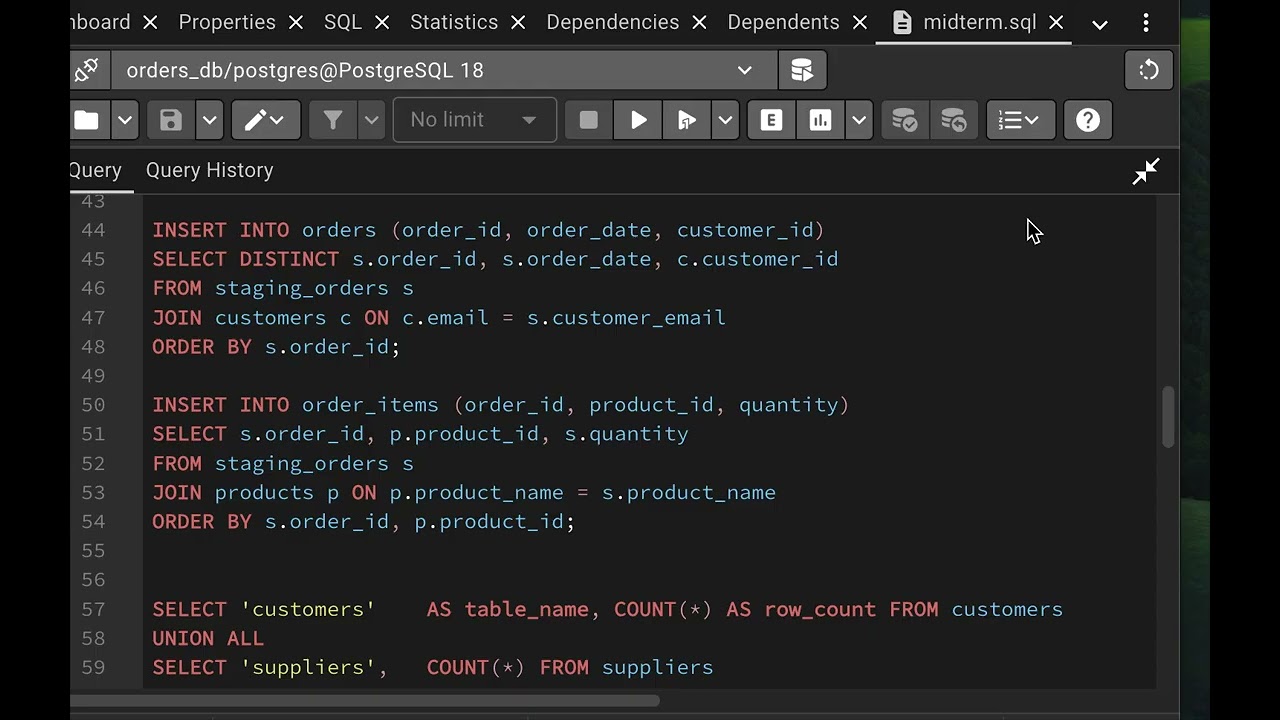Click the Commit transaction icon
Image resolution: width=1280 pixels, height=720 pixels.
904,120
